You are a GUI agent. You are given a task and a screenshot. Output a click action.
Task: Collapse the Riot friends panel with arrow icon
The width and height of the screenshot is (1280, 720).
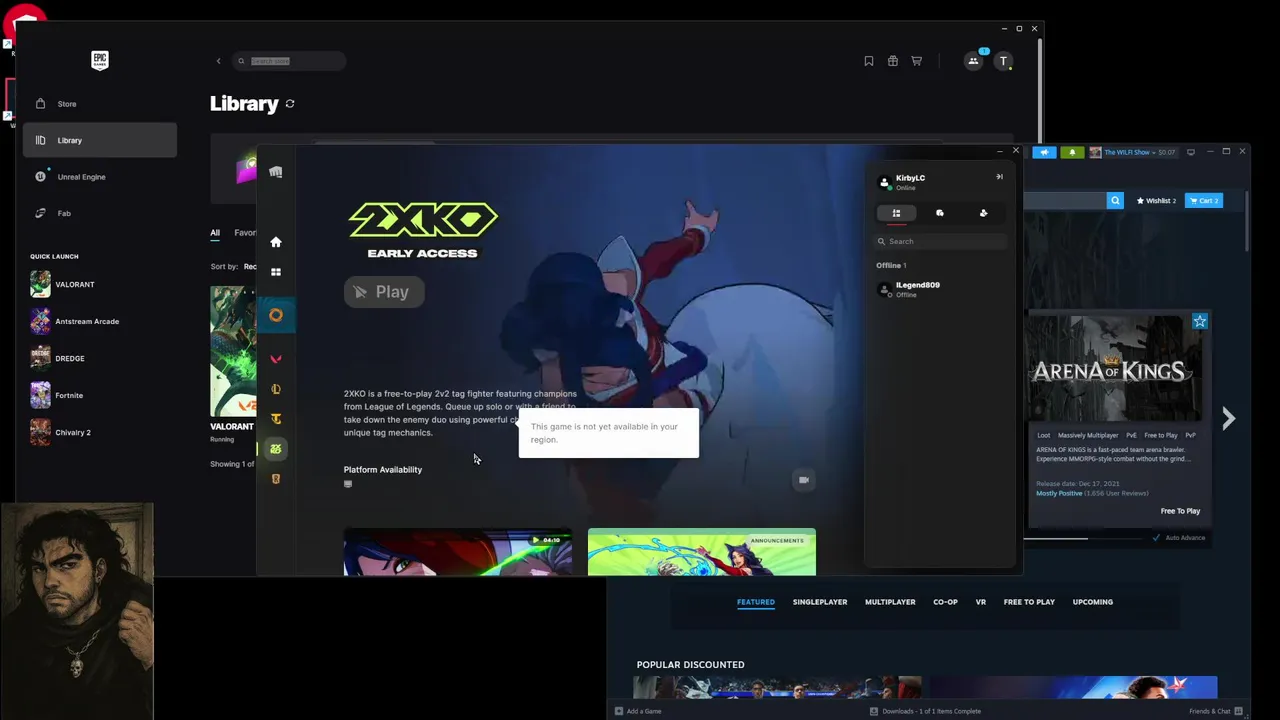coord(999,177)
